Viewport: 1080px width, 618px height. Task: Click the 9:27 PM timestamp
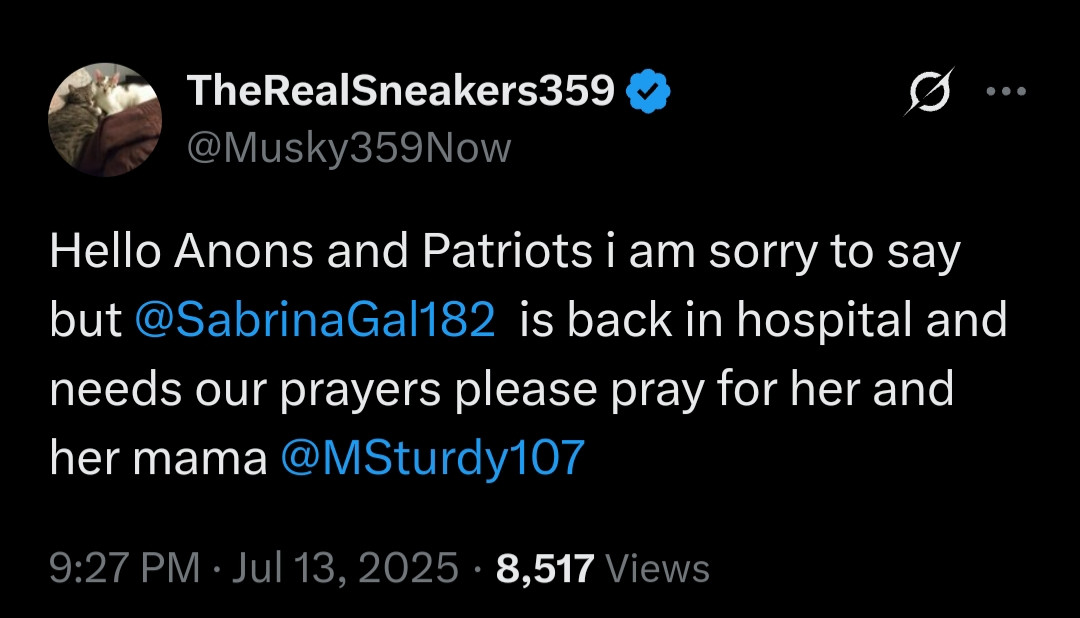(x=125, y=568)
